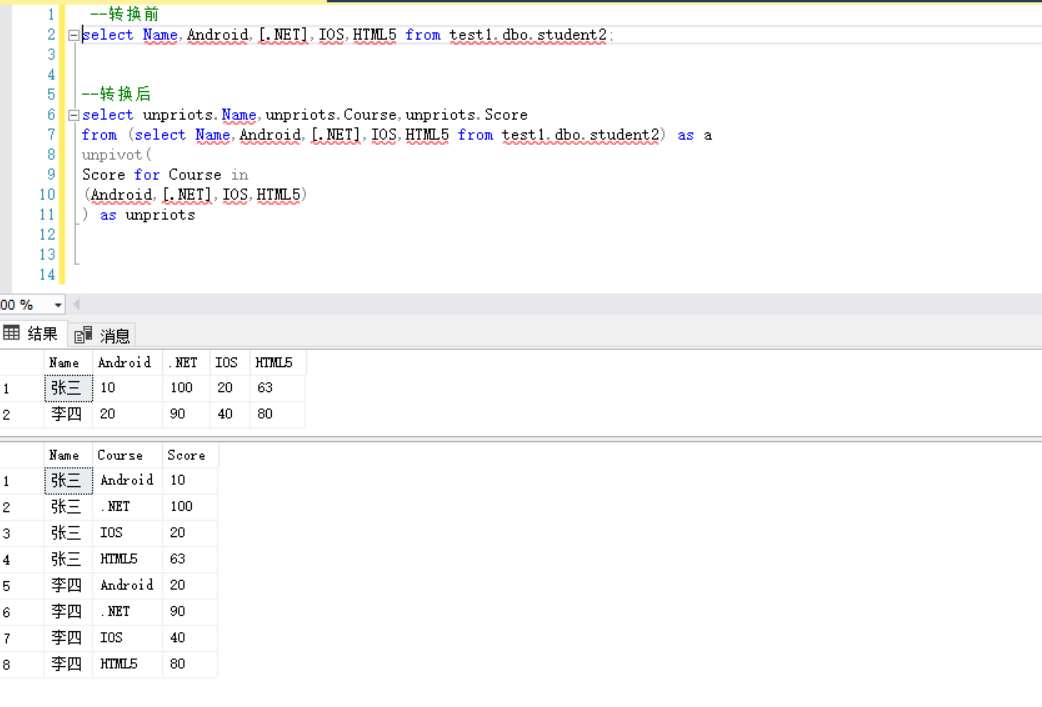Select the Android column header

126,362
